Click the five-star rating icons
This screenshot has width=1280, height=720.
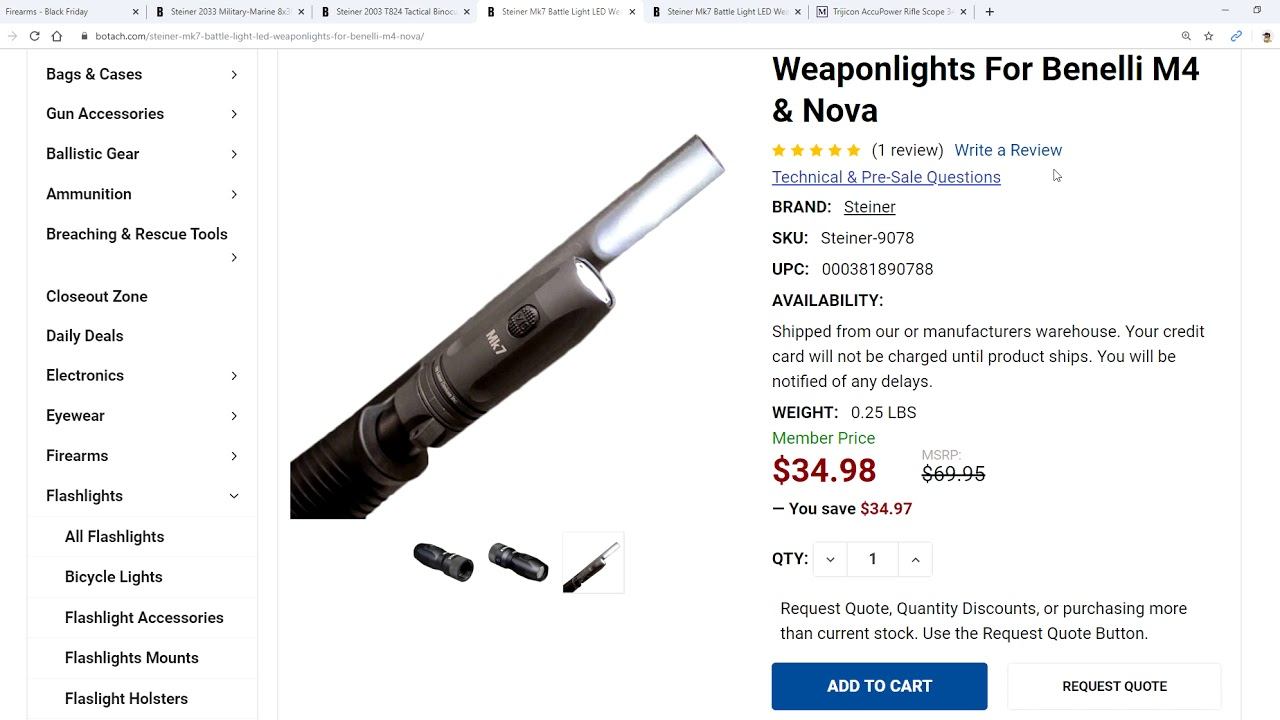click(x=816, y=151)
